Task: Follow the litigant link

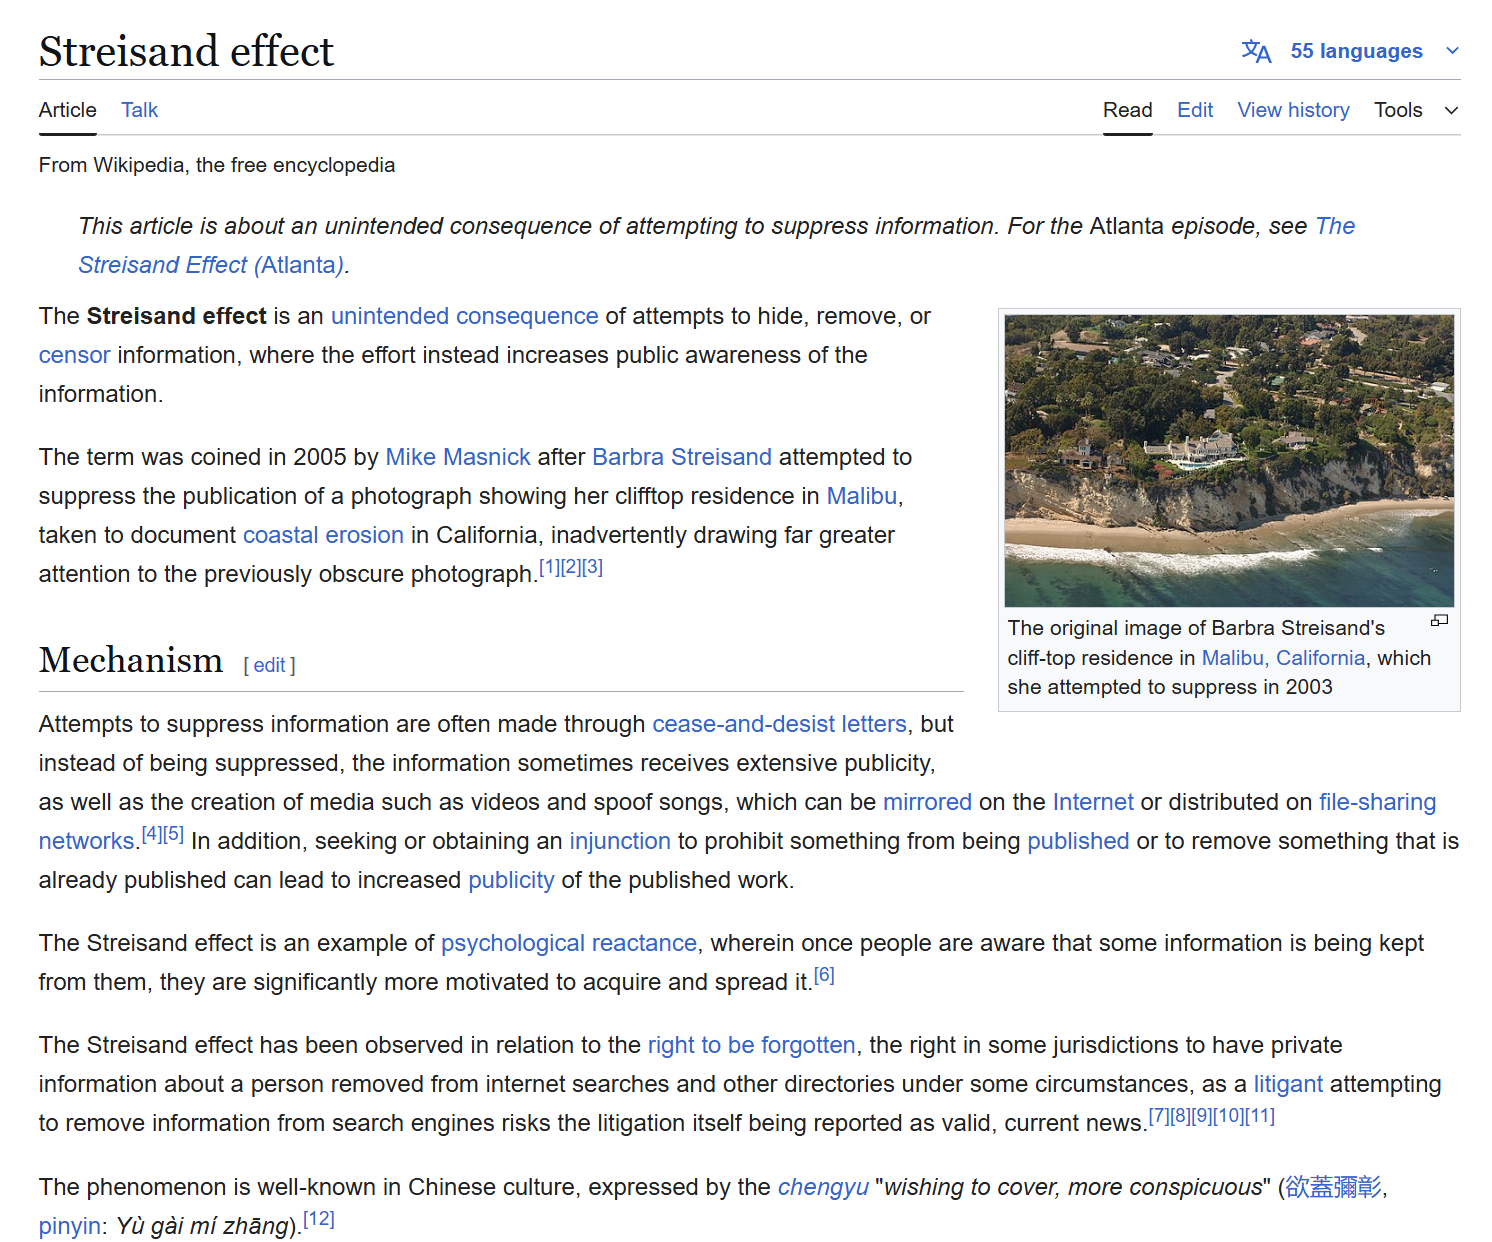Action: 1288,1084
